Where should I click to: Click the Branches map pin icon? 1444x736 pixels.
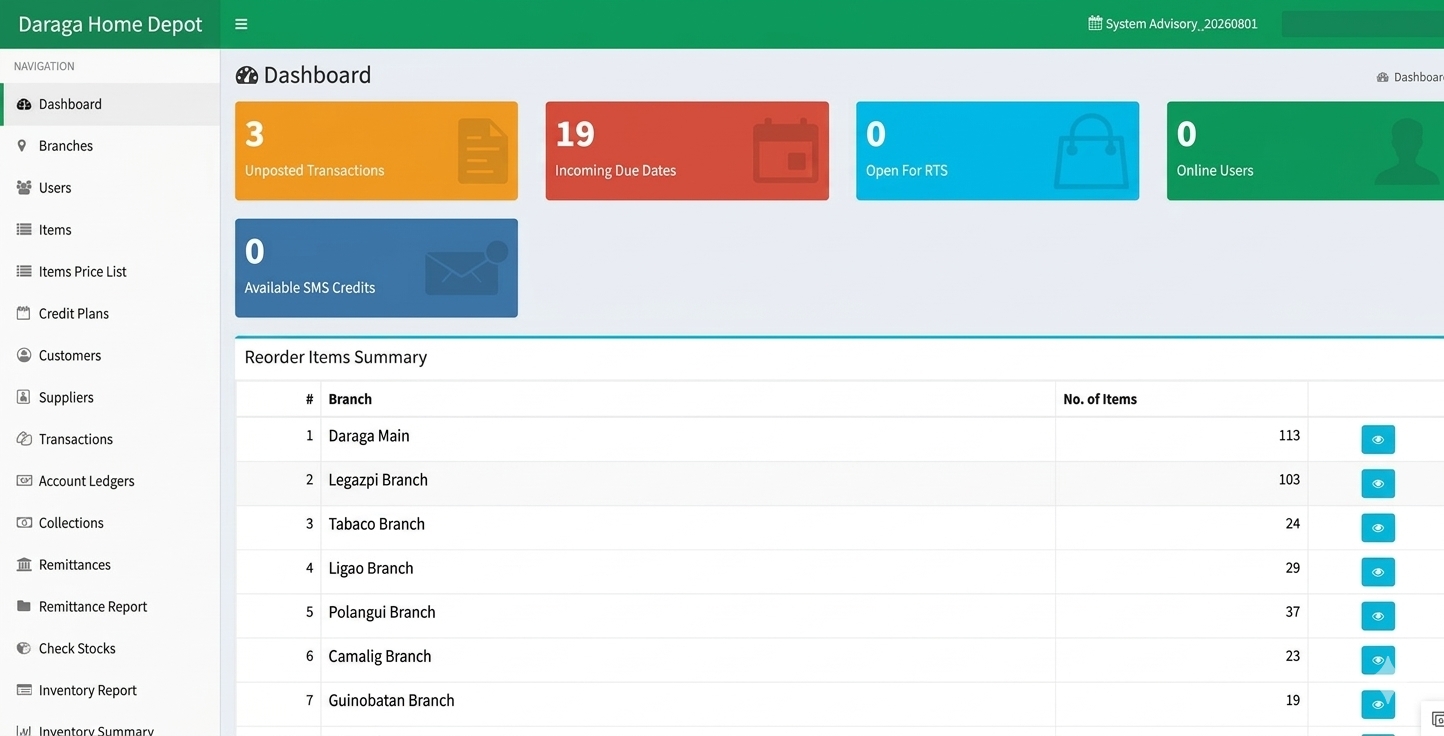click(x=23, y=146)
